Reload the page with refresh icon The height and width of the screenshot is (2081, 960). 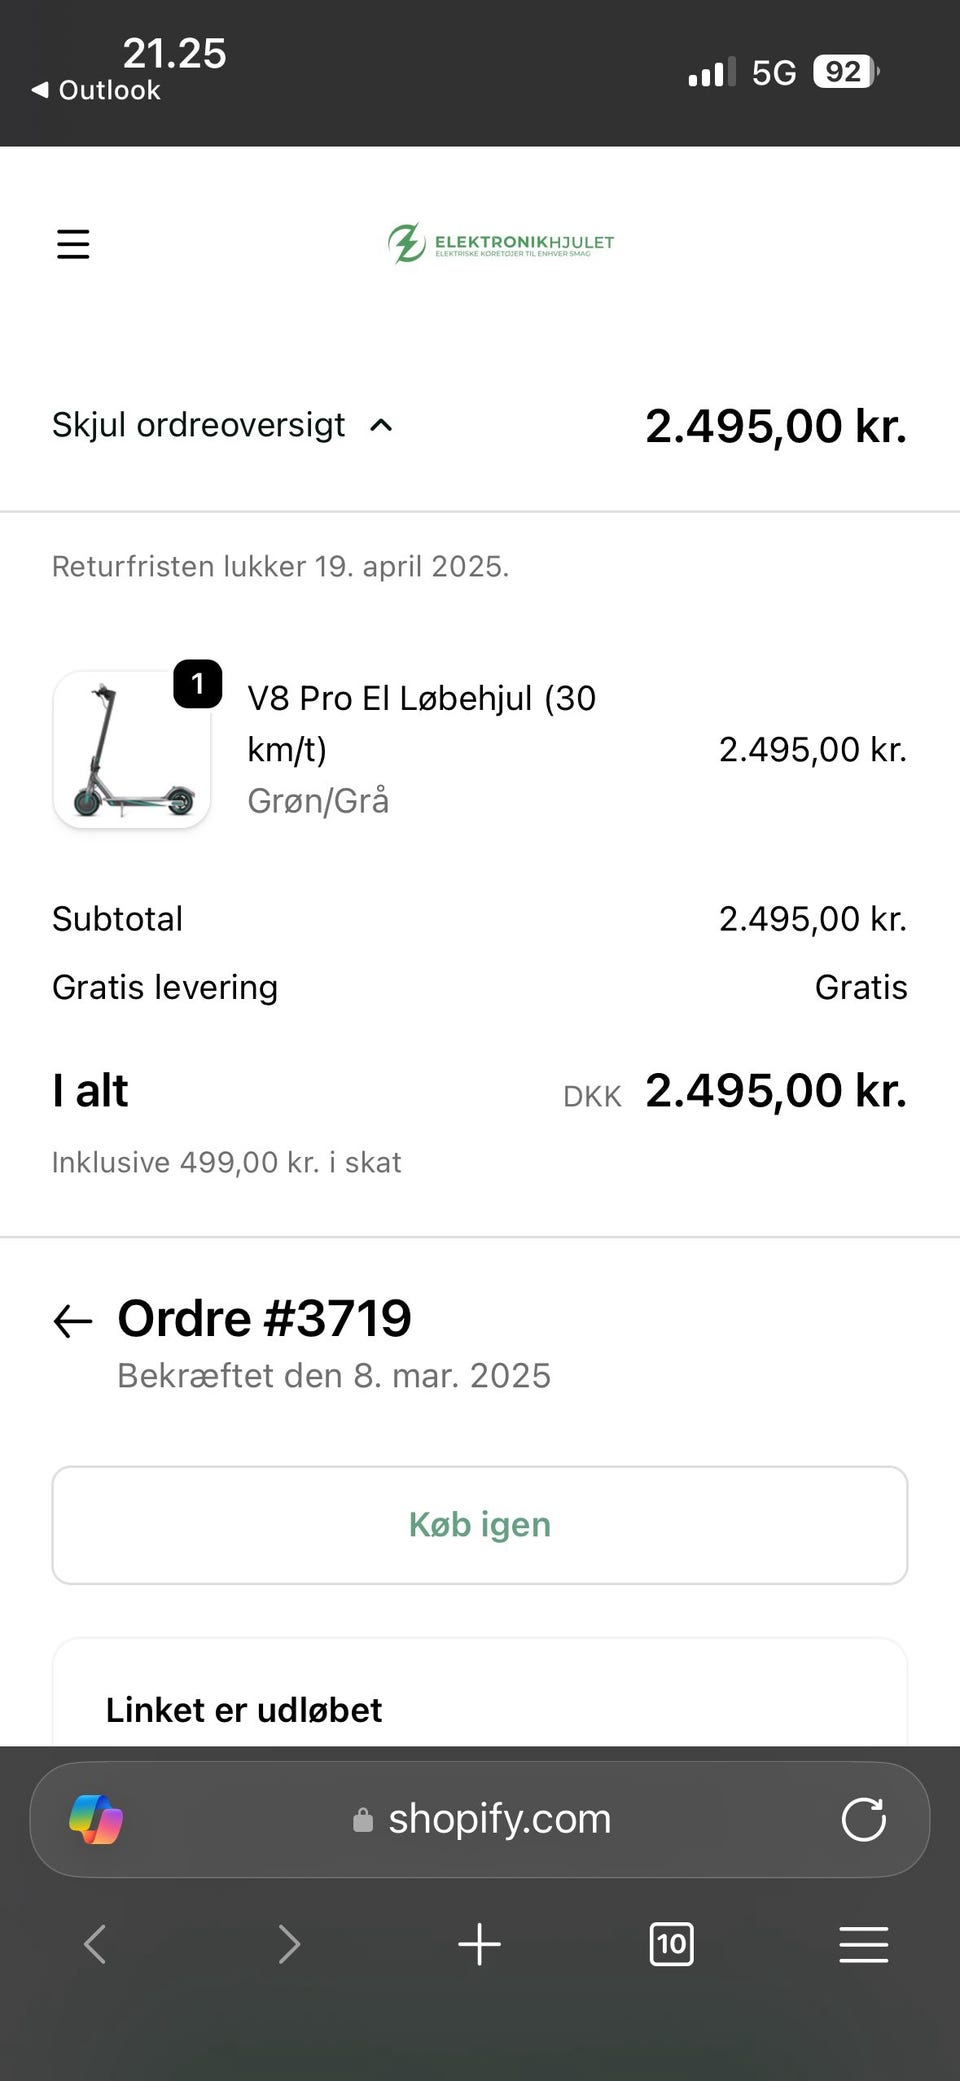863,1819
